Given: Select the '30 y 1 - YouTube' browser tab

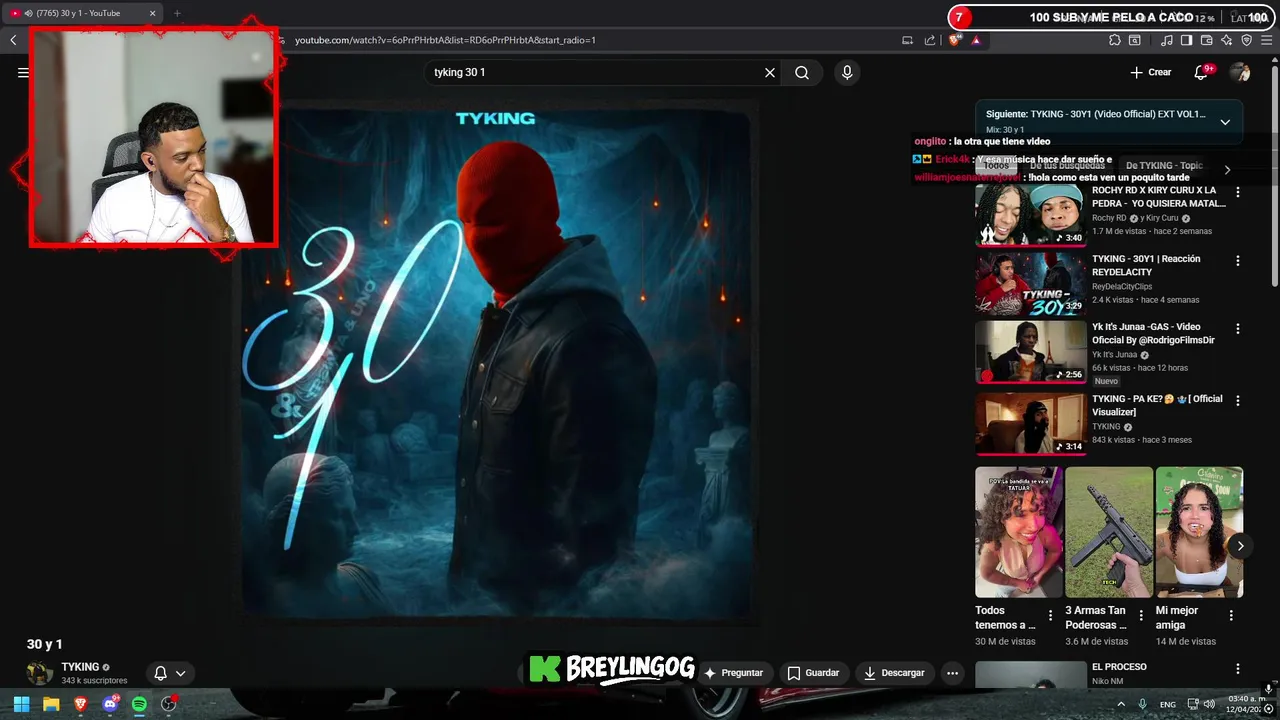Looking at the screenshot, I should (84, 13).
